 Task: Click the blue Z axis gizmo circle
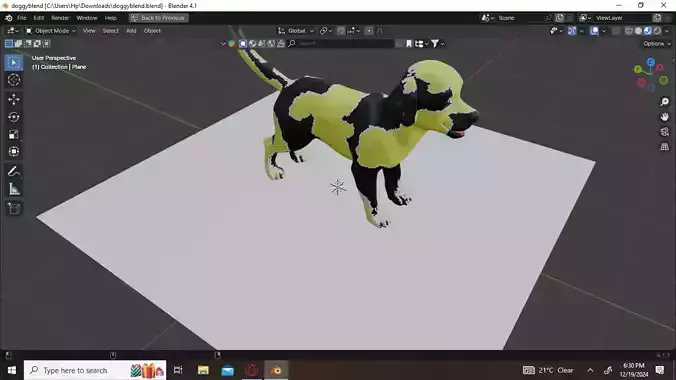(651, 63)
